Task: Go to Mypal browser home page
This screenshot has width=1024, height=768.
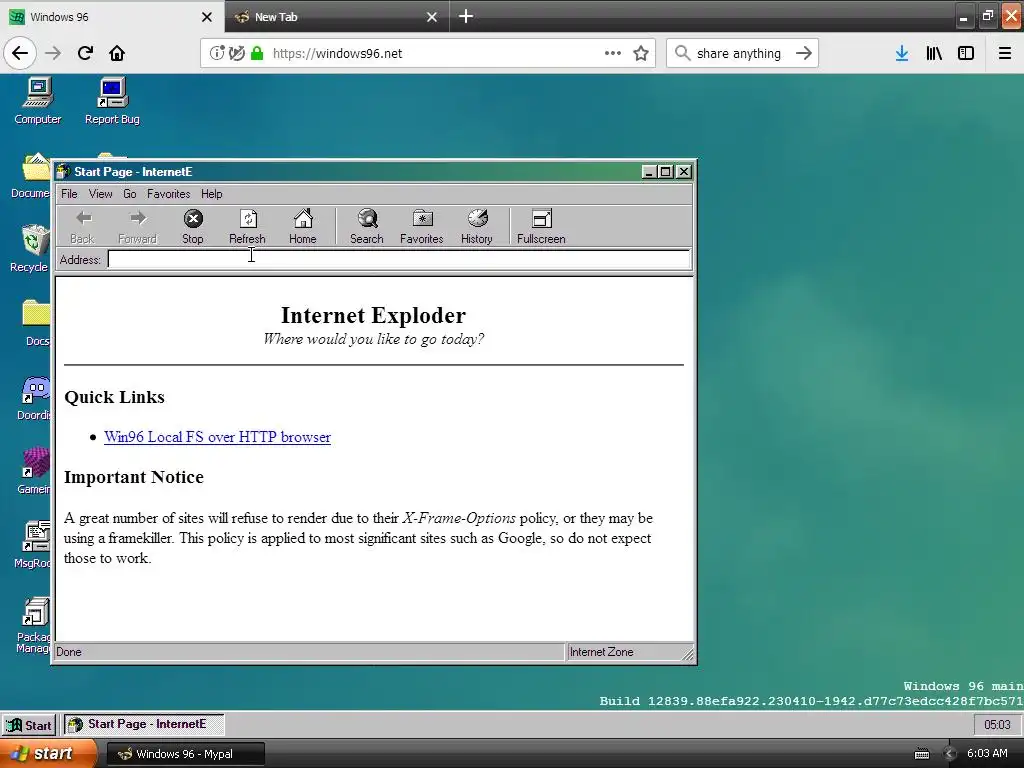Action: pyautogui.click(x=117, y=53)
